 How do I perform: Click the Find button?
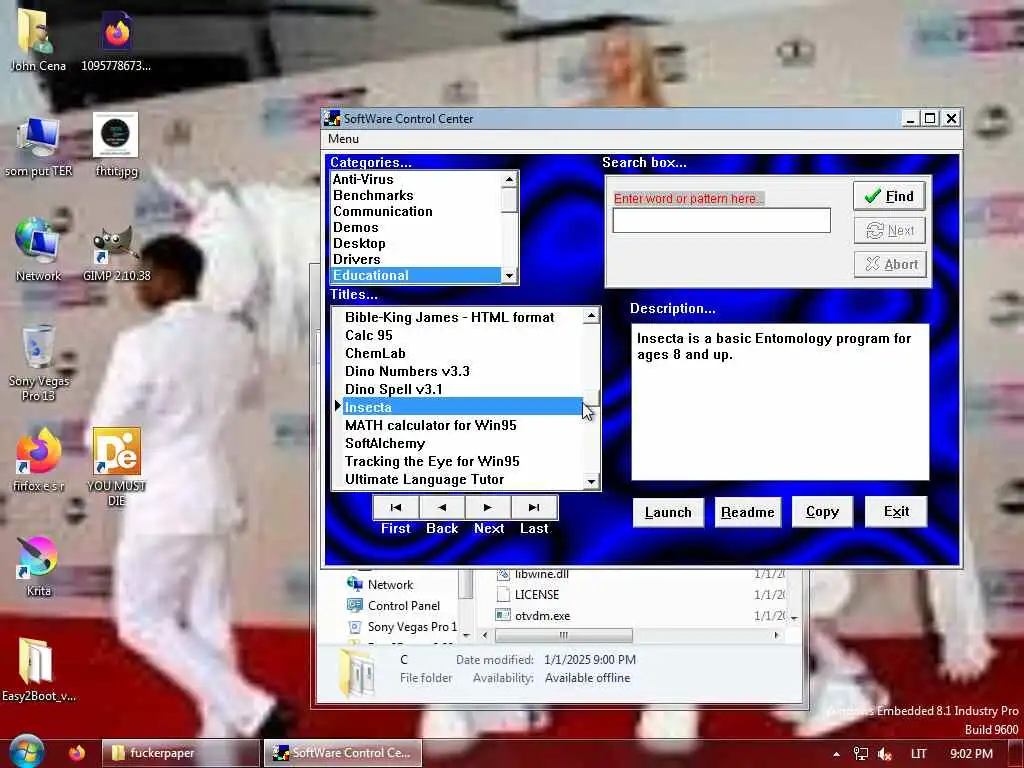tap(889, 196)
